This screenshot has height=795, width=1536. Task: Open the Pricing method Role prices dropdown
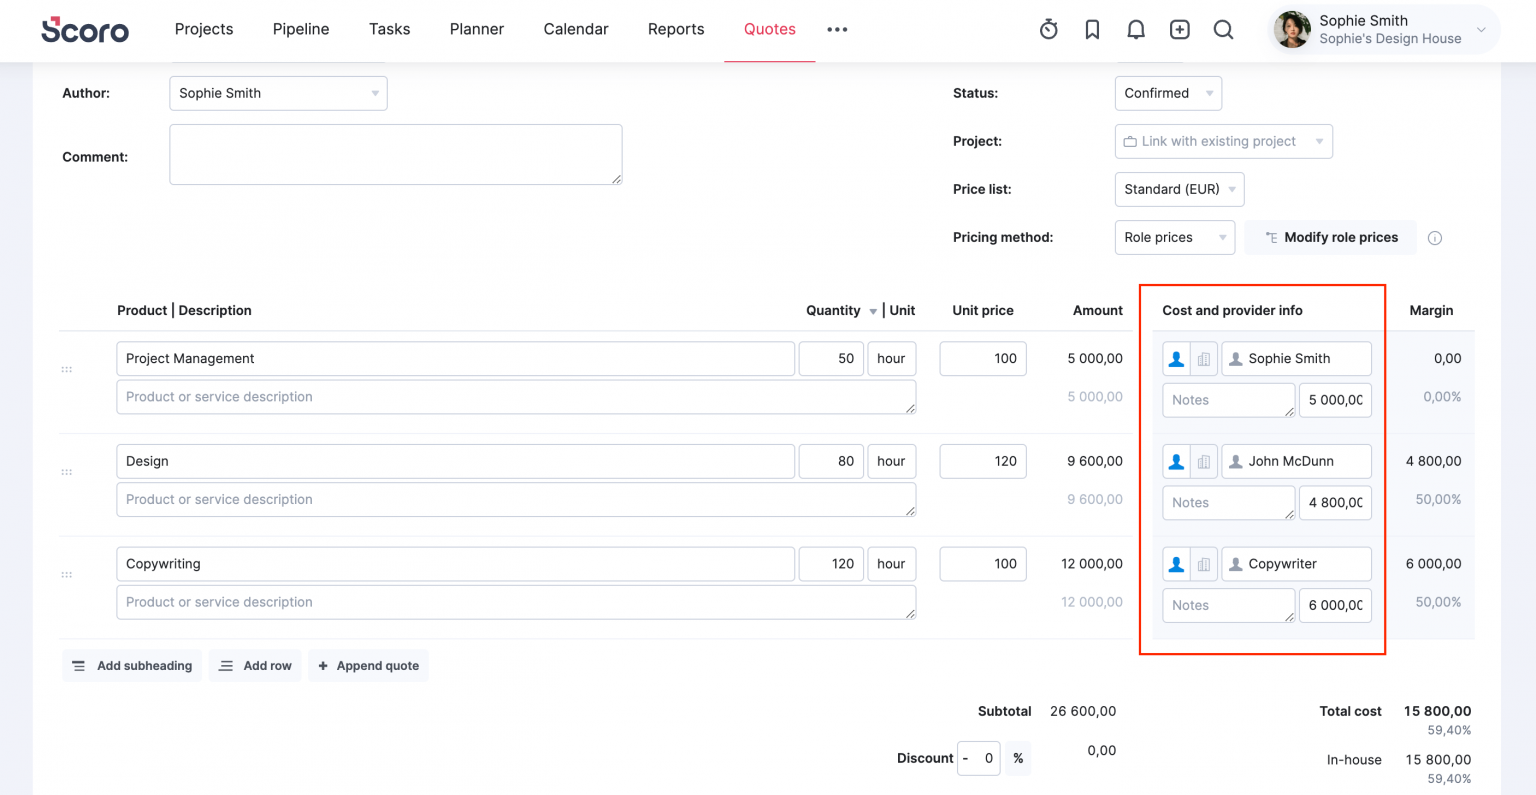1174,237
